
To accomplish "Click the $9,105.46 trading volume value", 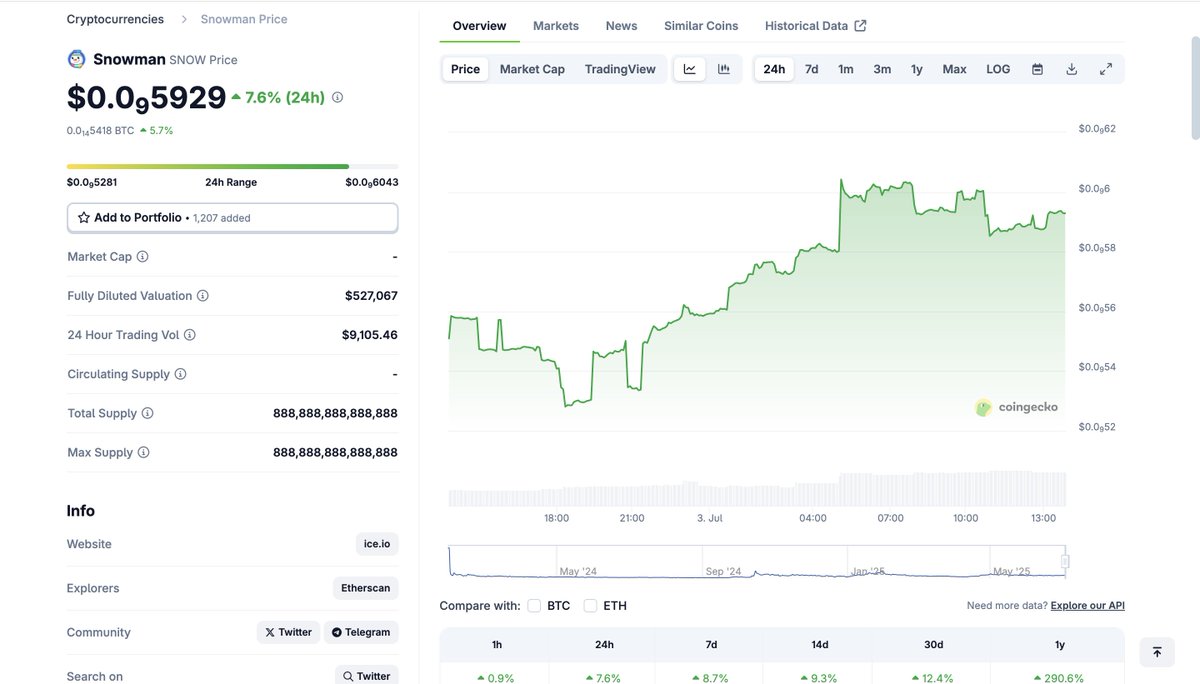I will tap(370, 335).
